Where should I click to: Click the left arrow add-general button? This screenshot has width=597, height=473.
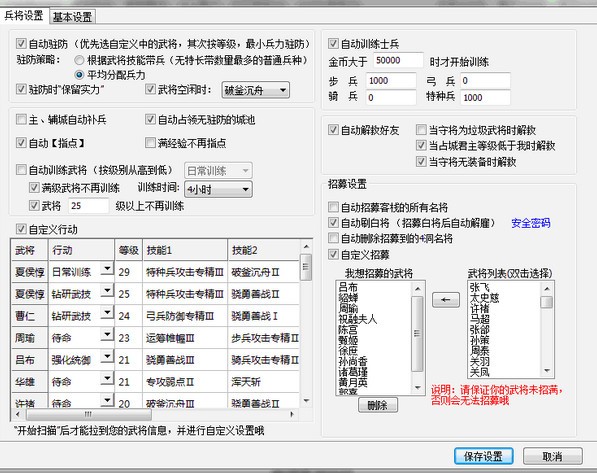click(446, 300)
